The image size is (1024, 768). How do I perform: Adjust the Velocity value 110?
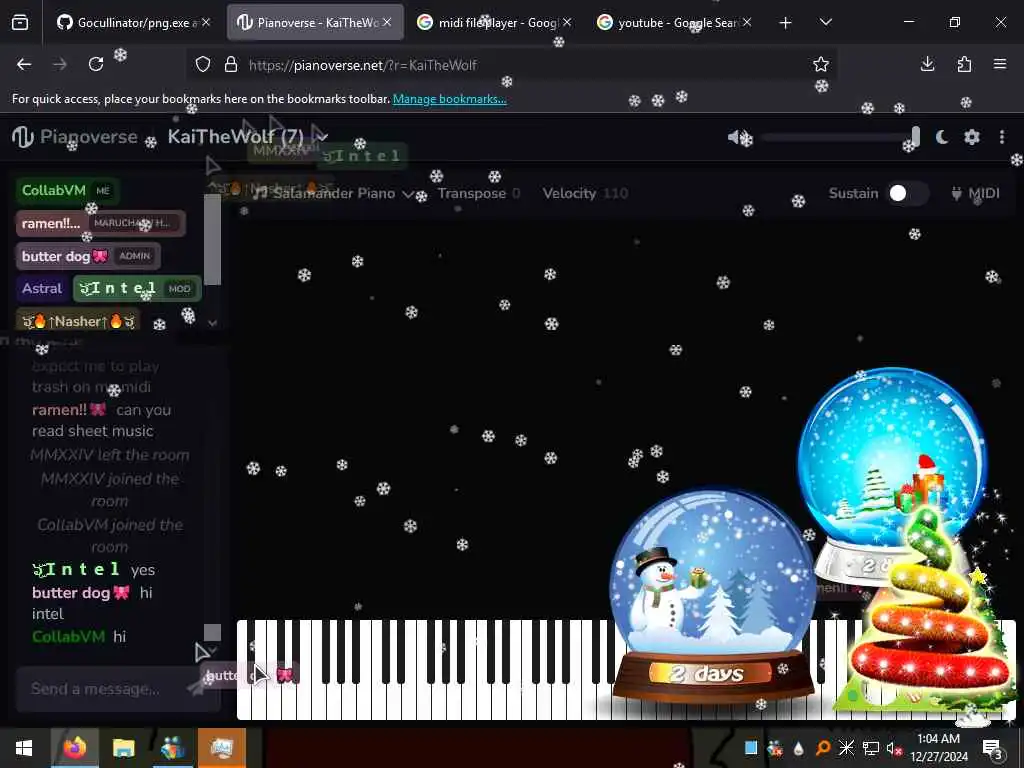(585, 193)
